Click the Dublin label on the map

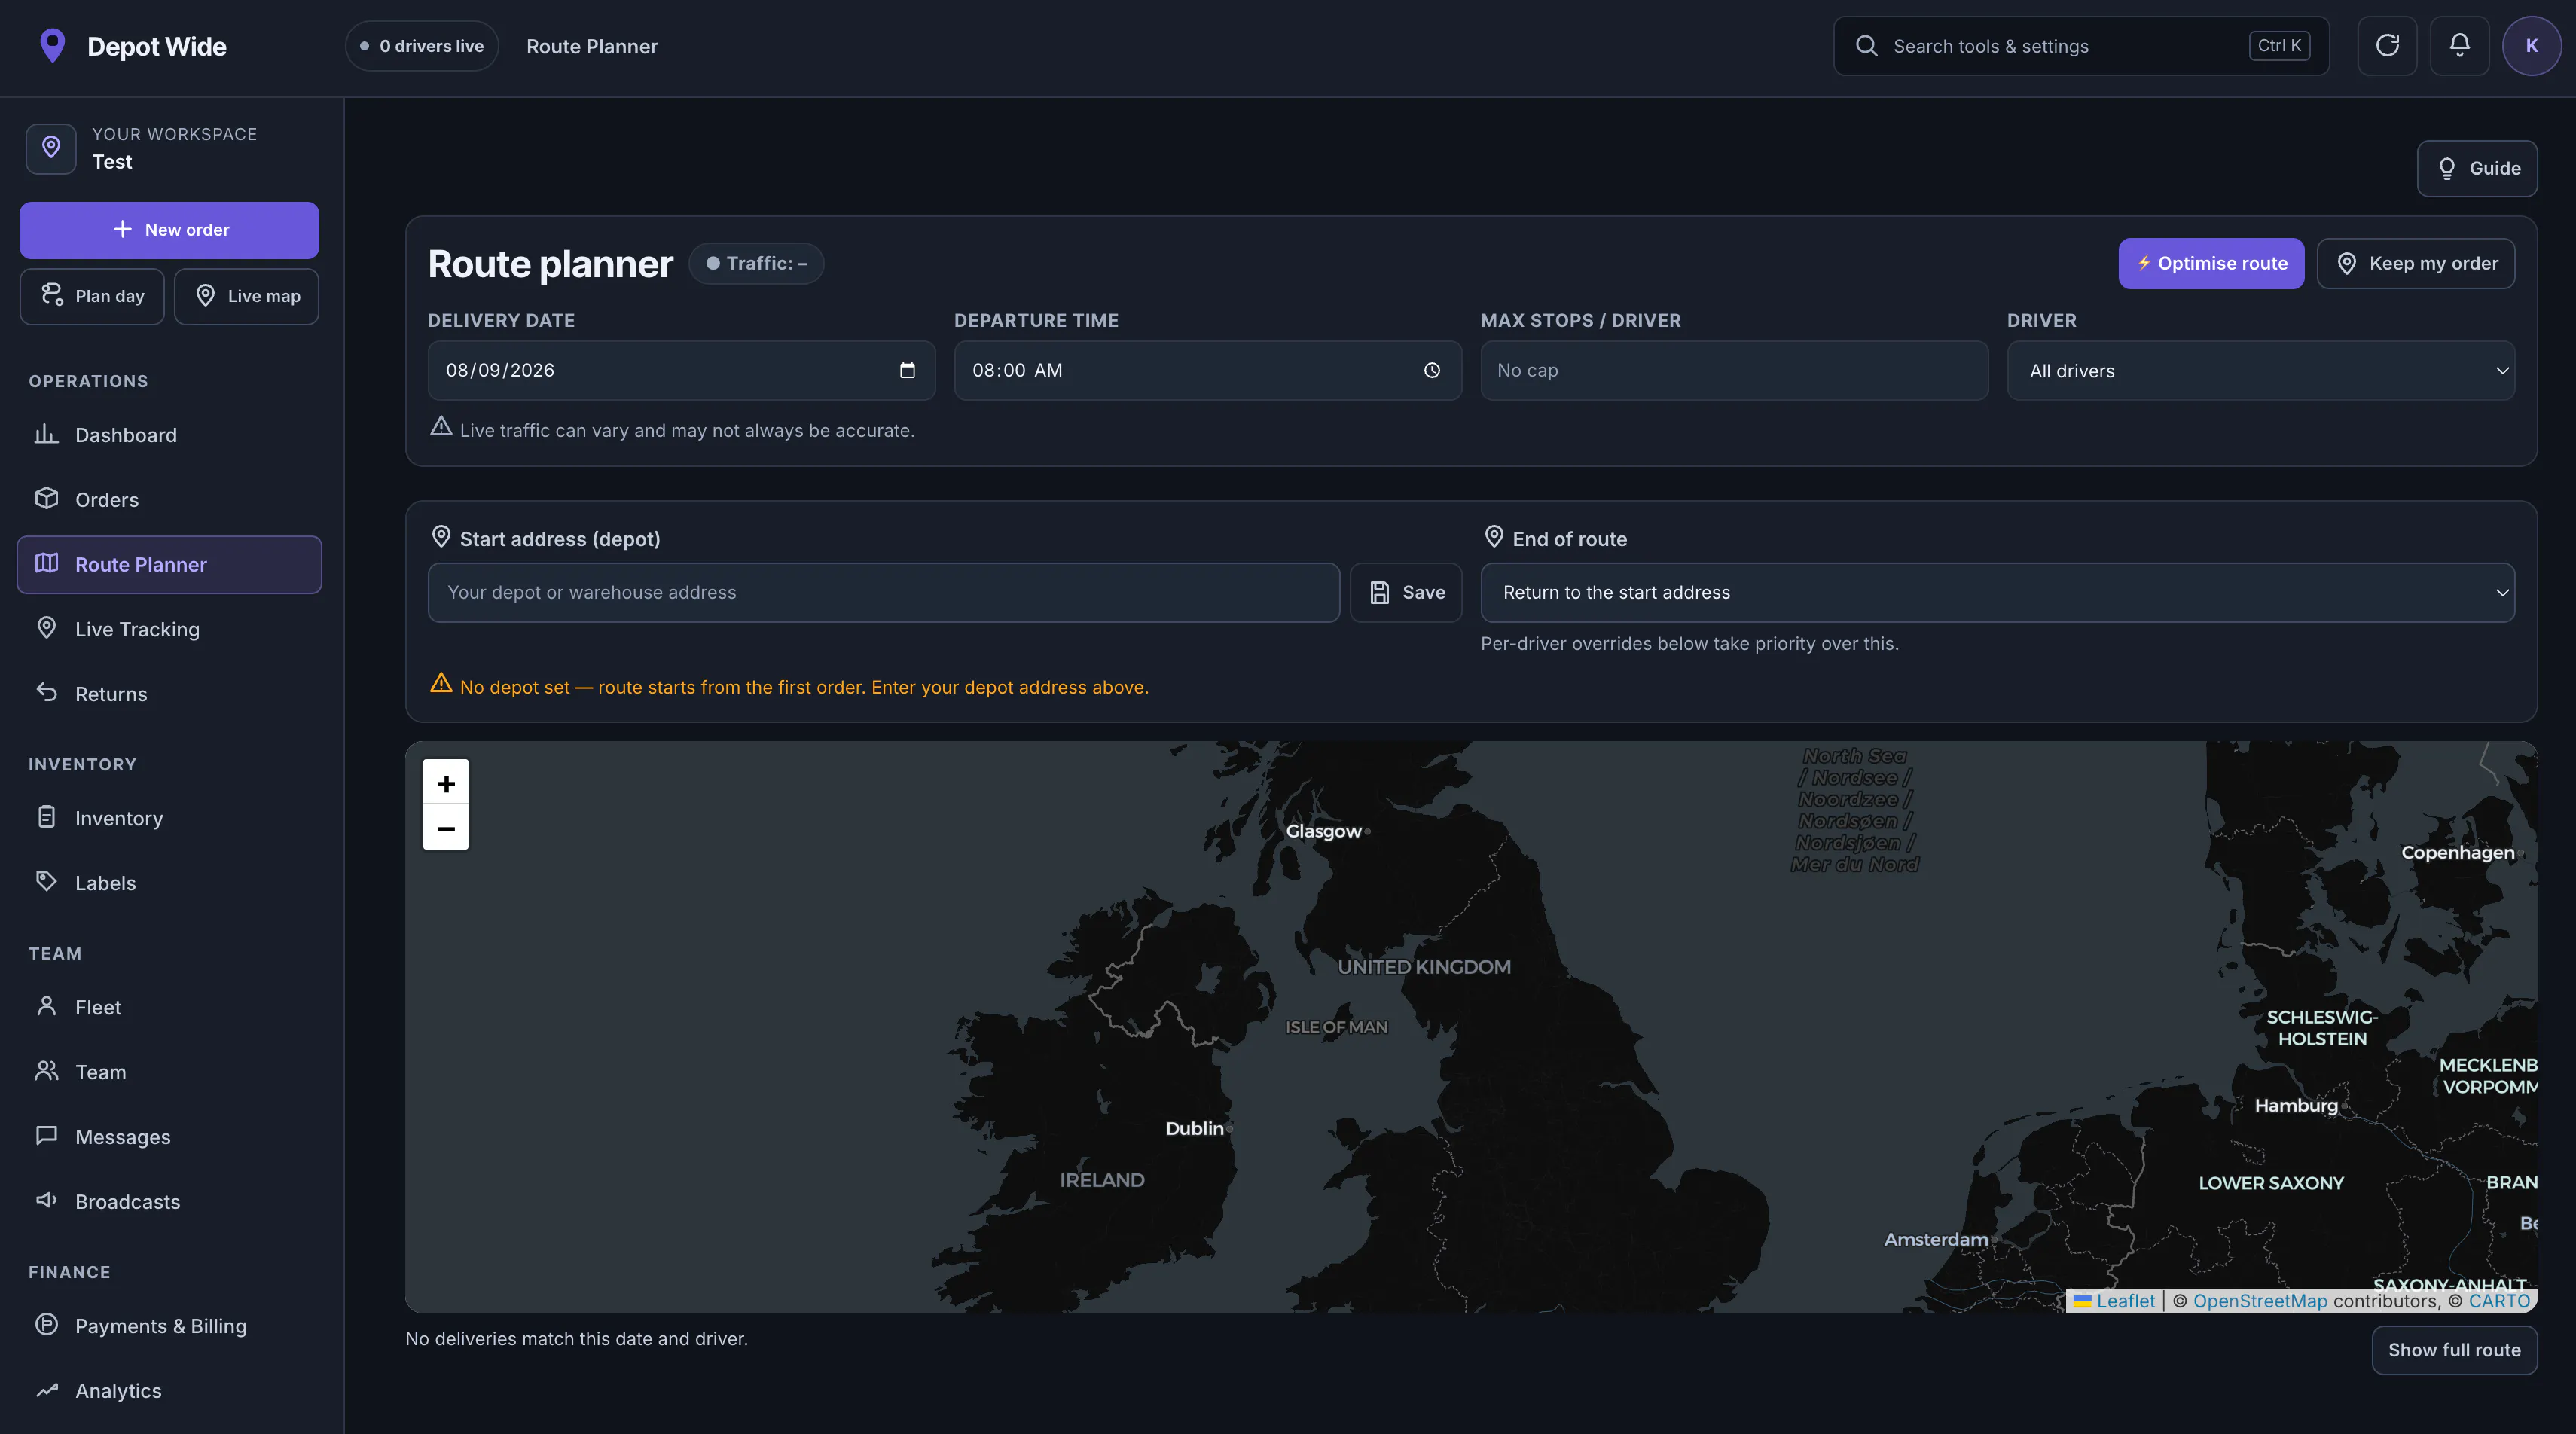[x=1194, y=1128]
